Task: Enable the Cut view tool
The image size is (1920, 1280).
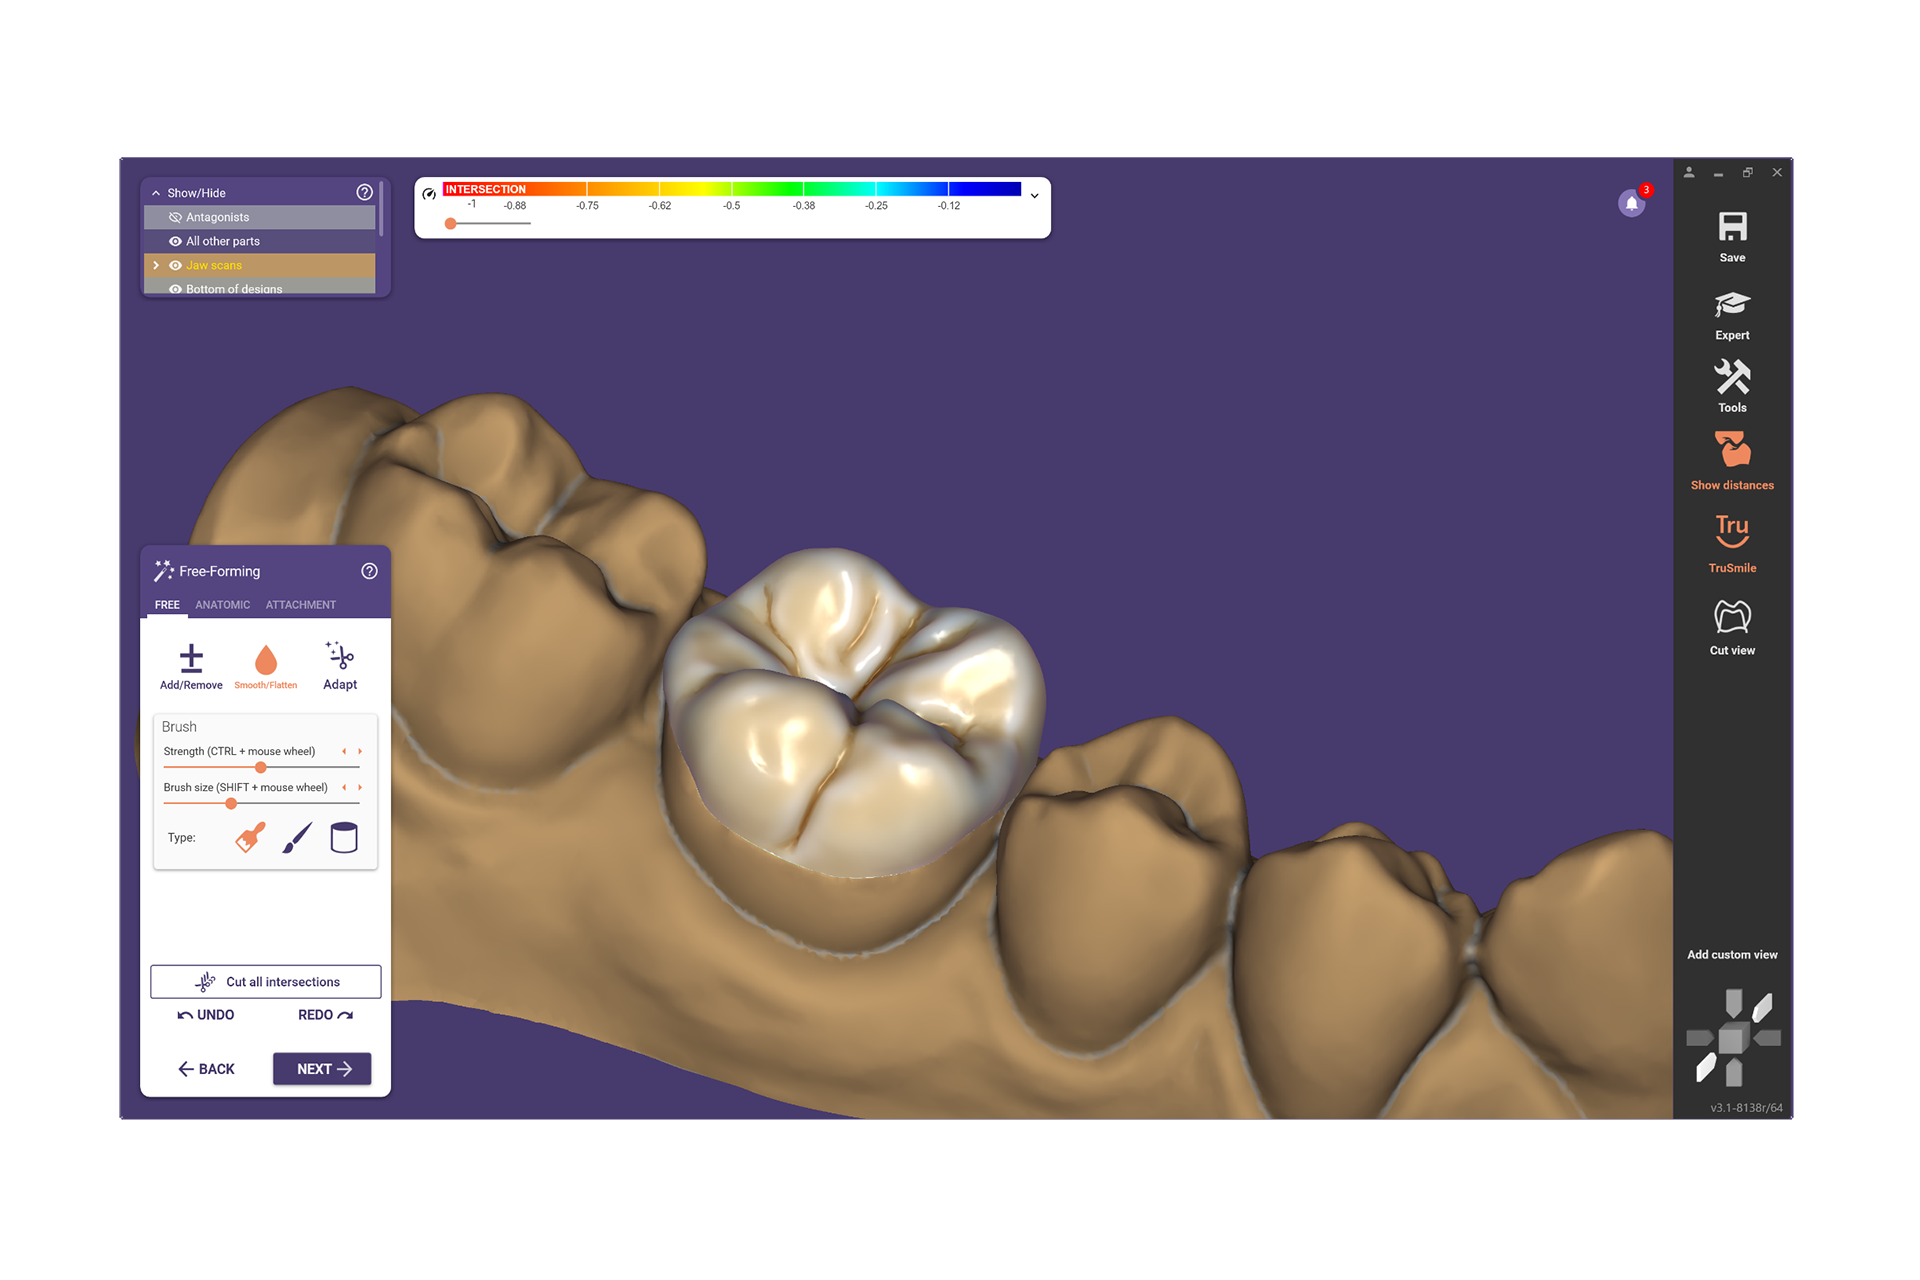Action: point(1732,617)
